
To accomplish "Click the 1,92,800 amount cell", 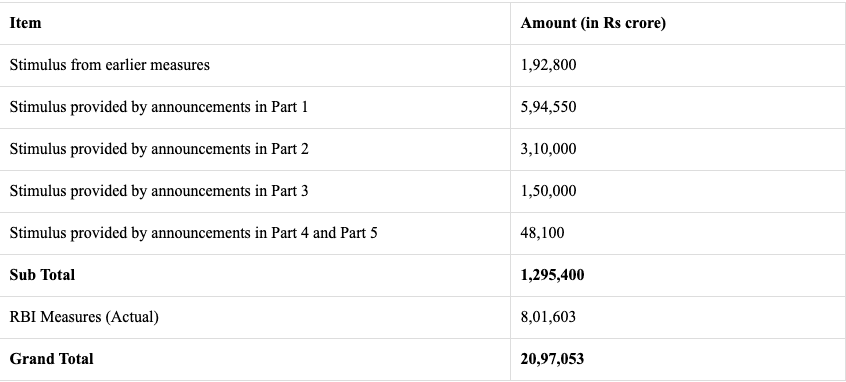I will pyautogui.click(x=548, y=65).
